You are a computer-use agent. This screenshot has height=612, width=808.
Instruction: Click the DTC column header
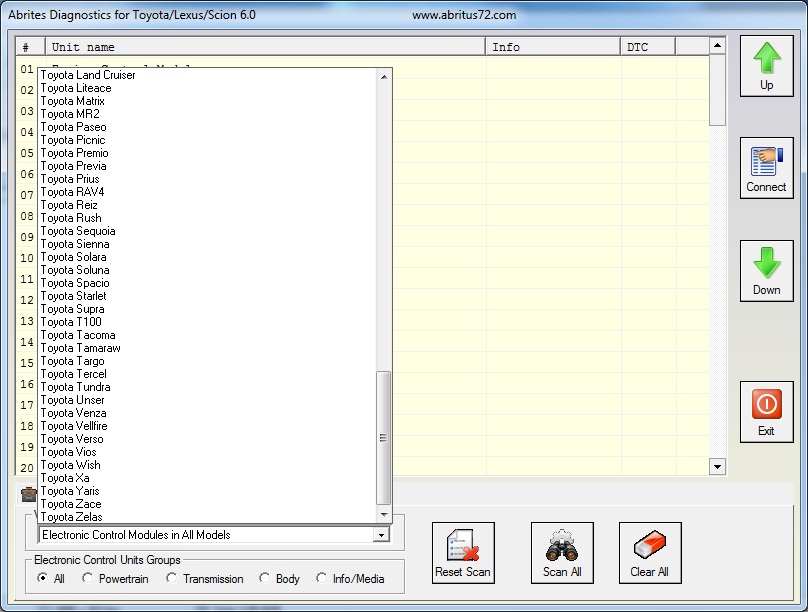coord(648,47)
